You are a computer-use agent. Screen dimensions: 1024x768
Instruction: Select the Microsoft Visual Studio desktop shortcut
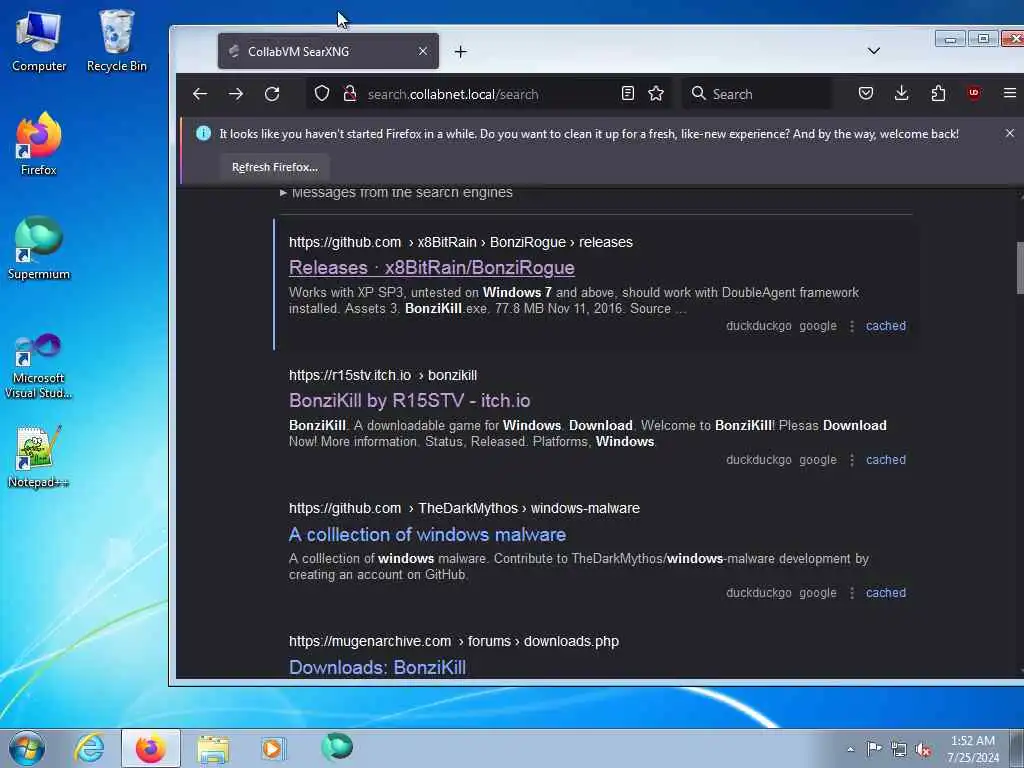coord(39,366)
